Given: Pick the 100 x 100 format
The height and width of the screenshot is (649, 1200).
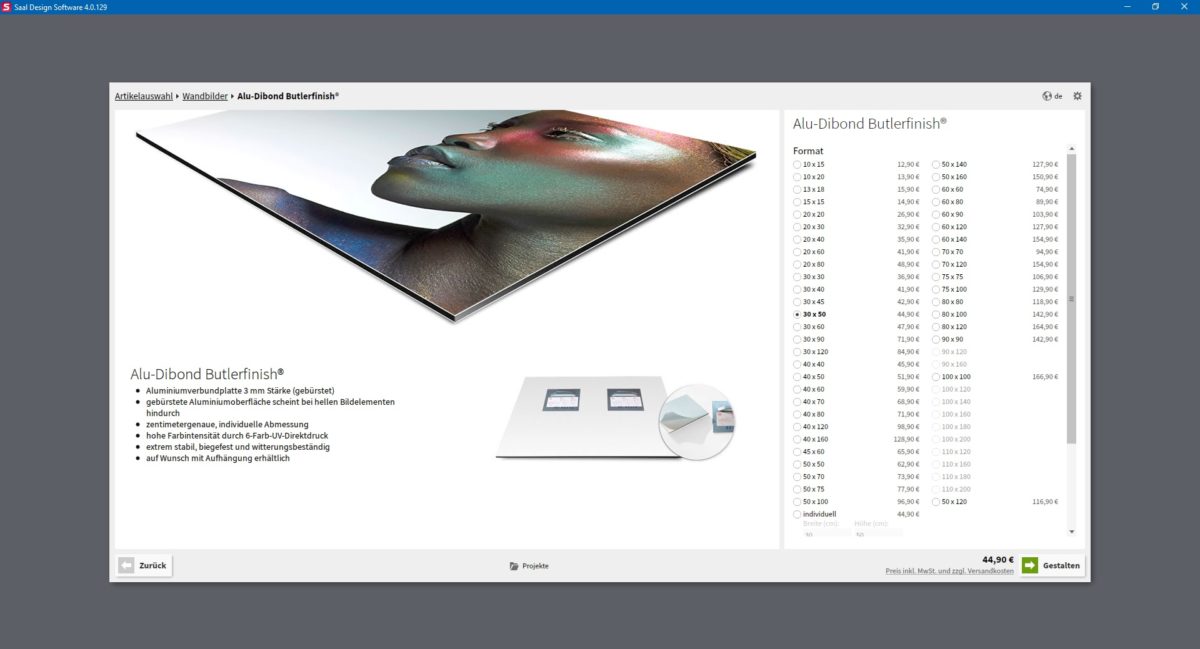Looking at the screenshot, I should 936,377.
